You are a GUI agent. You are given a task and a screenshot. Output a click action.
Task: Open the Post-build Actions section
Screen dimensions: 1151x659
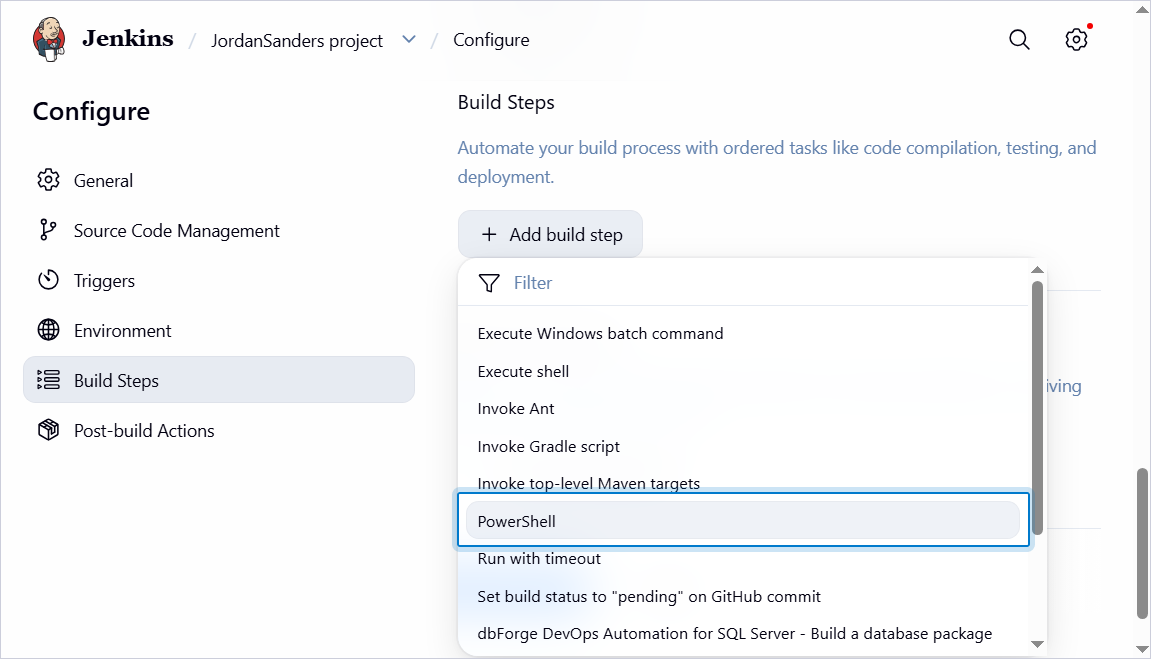pyautogui.click(x=219, y=430)
